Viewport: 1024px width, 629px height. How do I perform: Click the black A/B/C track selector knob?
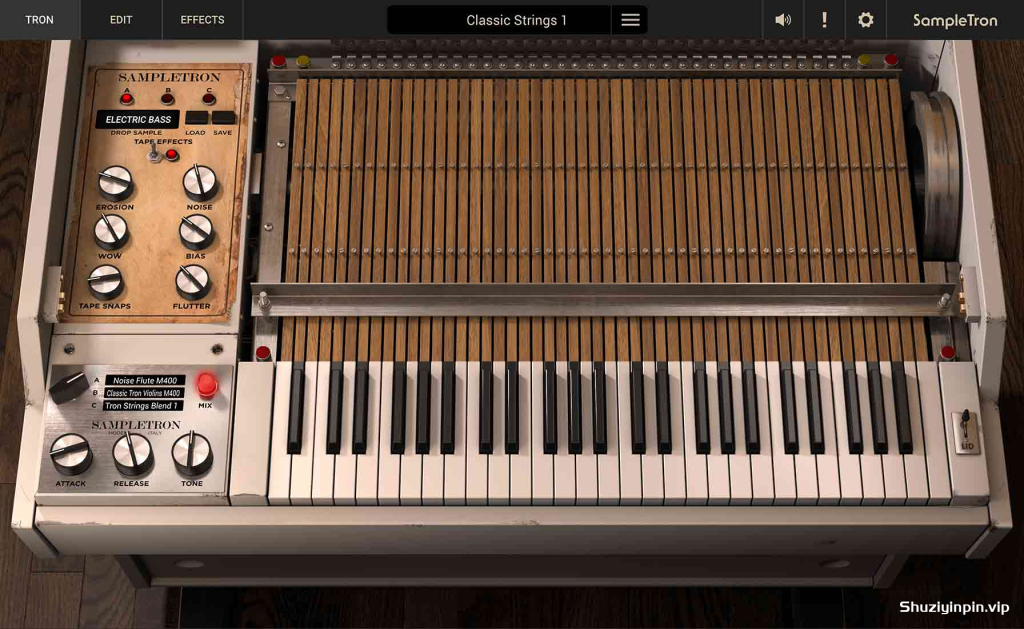pos(69,387)
